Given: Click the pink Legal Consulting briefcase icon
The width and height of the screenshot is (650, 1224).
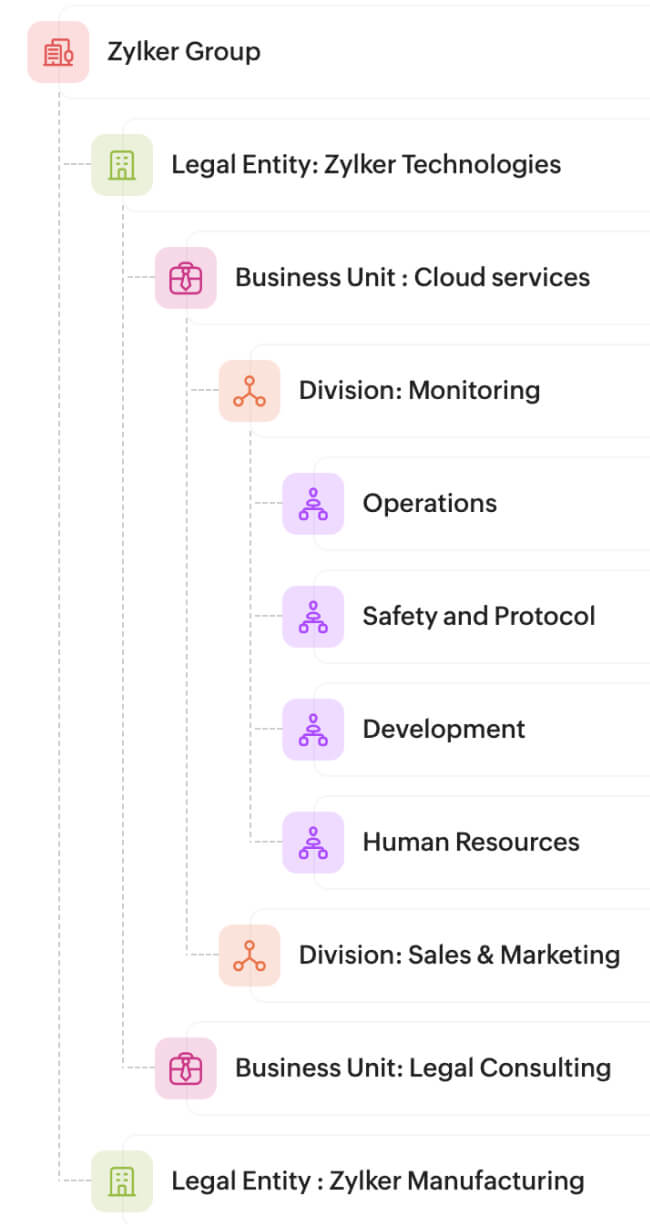Looking at the screenshot, I should [x=186, y=1069].
